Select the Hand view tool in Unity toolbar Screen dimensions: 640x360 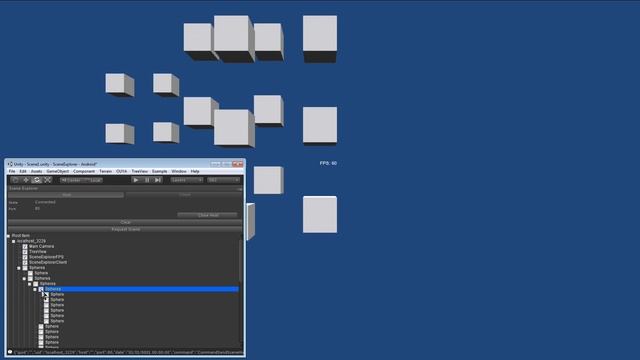tap(15, 180)
